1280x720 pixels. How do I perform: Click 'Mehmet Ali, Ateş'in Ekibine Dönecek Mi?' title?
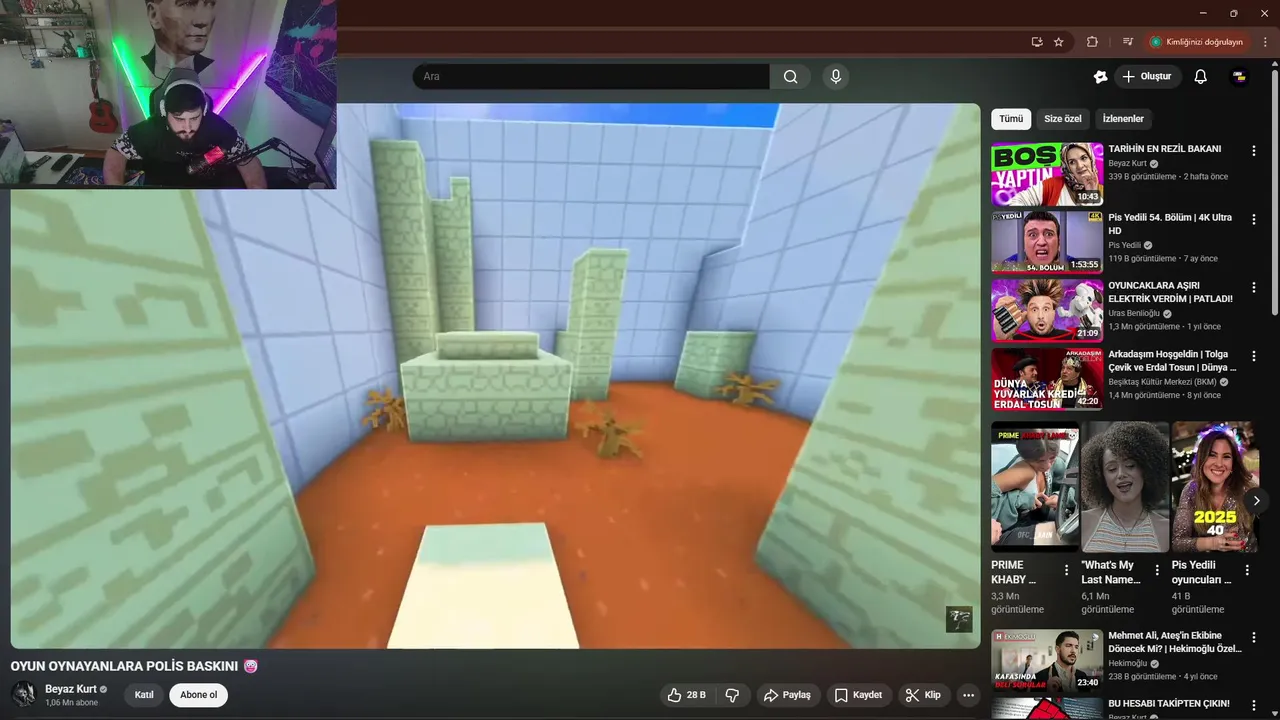(x=1175, y=642)
